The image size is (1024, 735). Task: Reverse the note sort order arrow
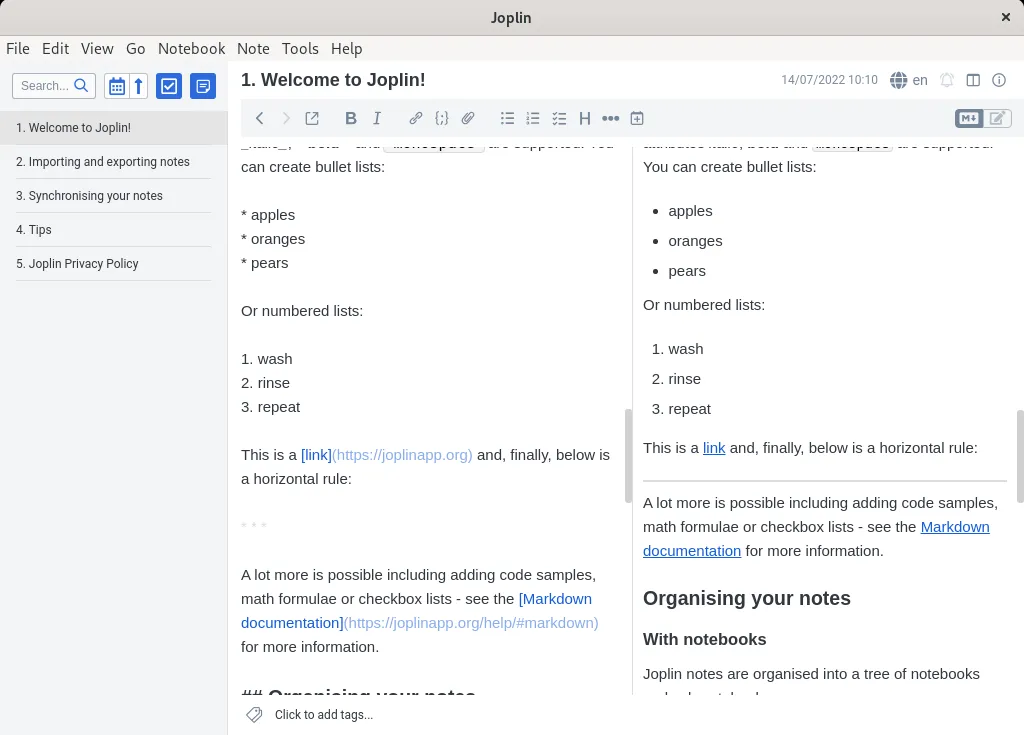click(139, 86)
